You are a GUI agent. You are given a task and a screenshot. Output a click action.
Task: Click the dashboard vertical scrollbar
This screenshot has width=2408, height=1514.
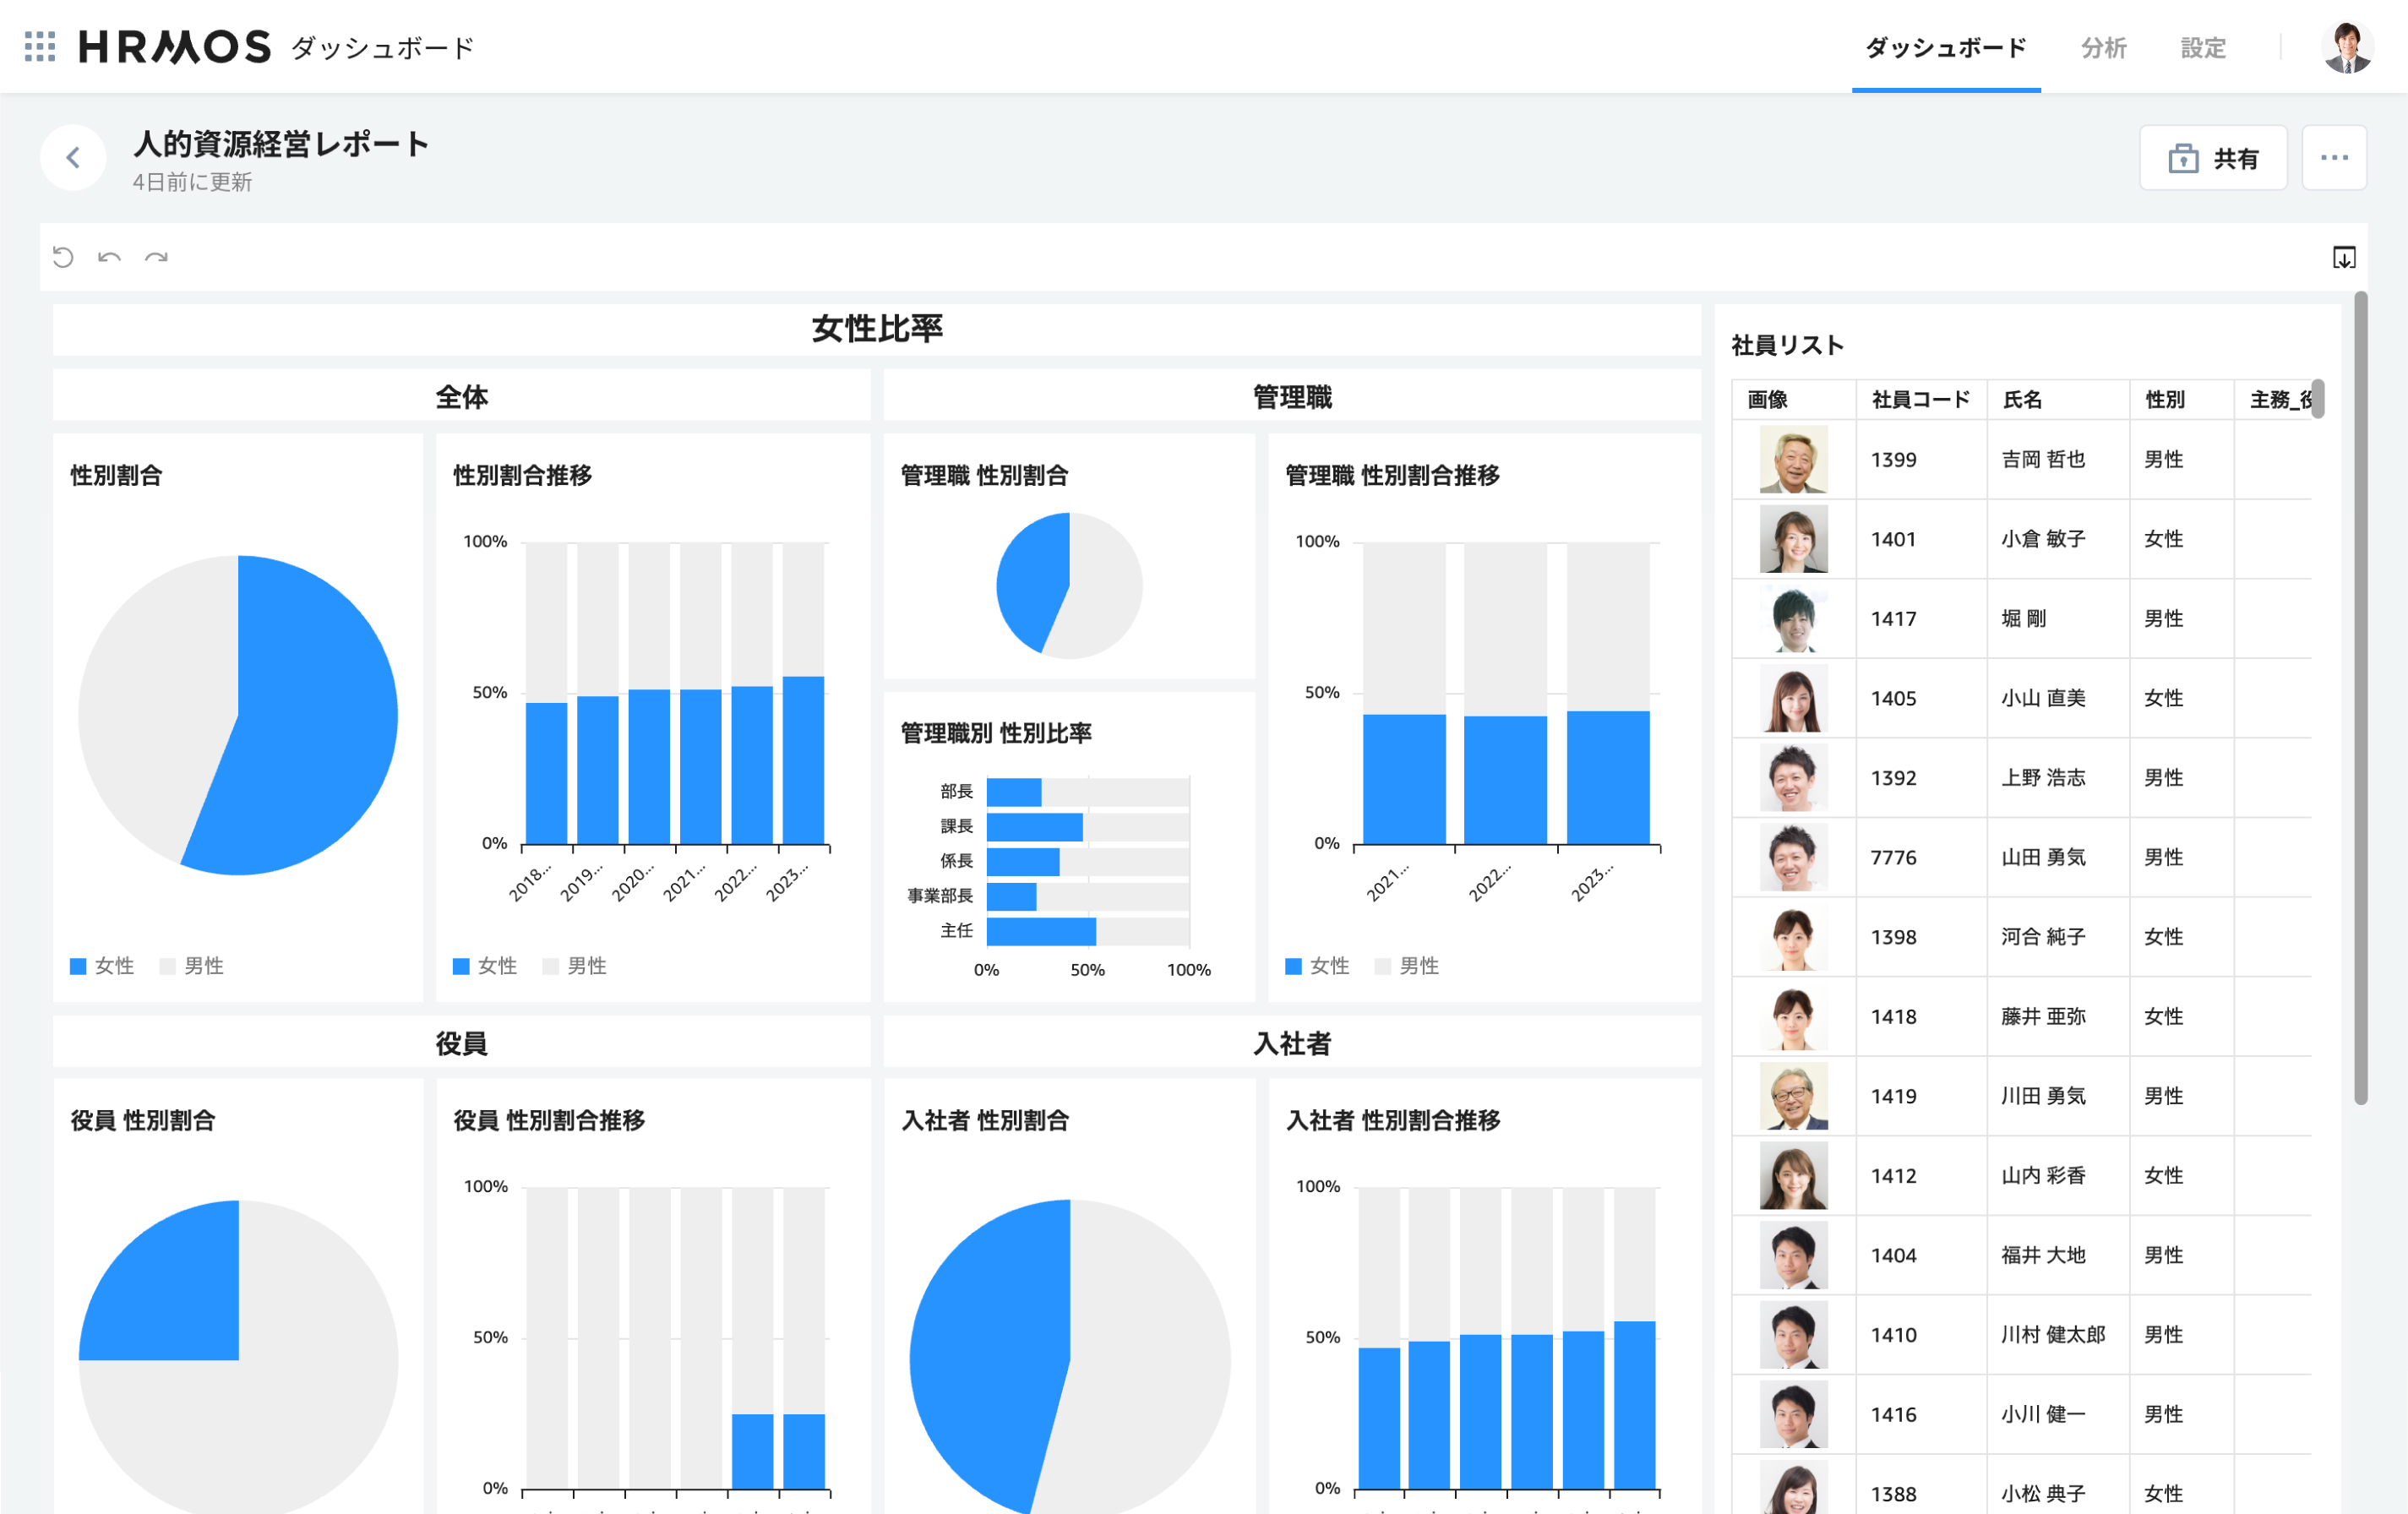2360,700
